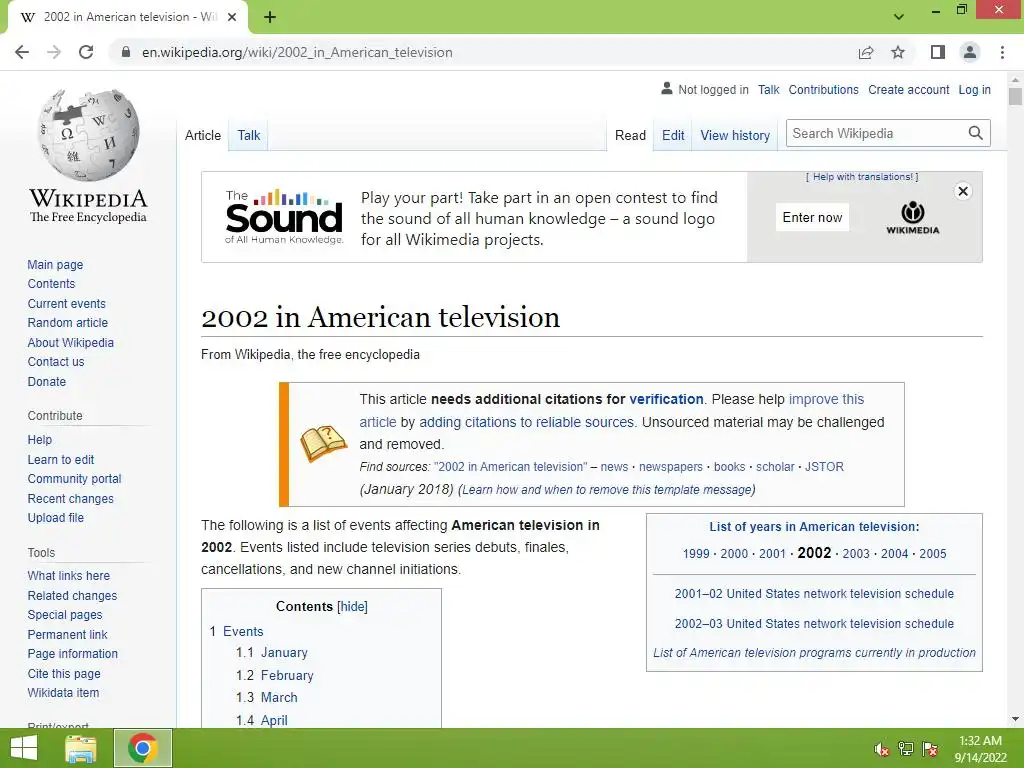Viewport: 1024px width, 768px height.
Task: Close the 2002 in American television tab
Action: pyautogui.click(x=232, y=17)
